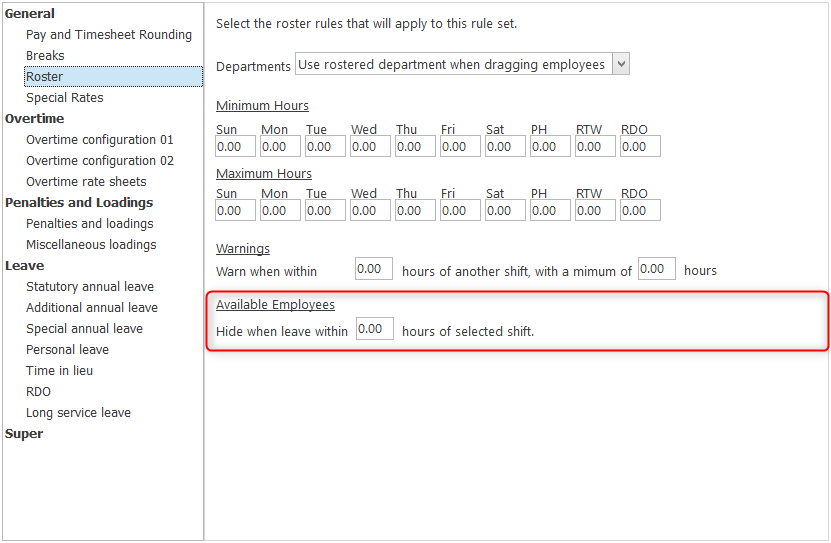Open RDO leave settings in sidebar
This screenshot has width=831, height=543.
tap(38, 391)
